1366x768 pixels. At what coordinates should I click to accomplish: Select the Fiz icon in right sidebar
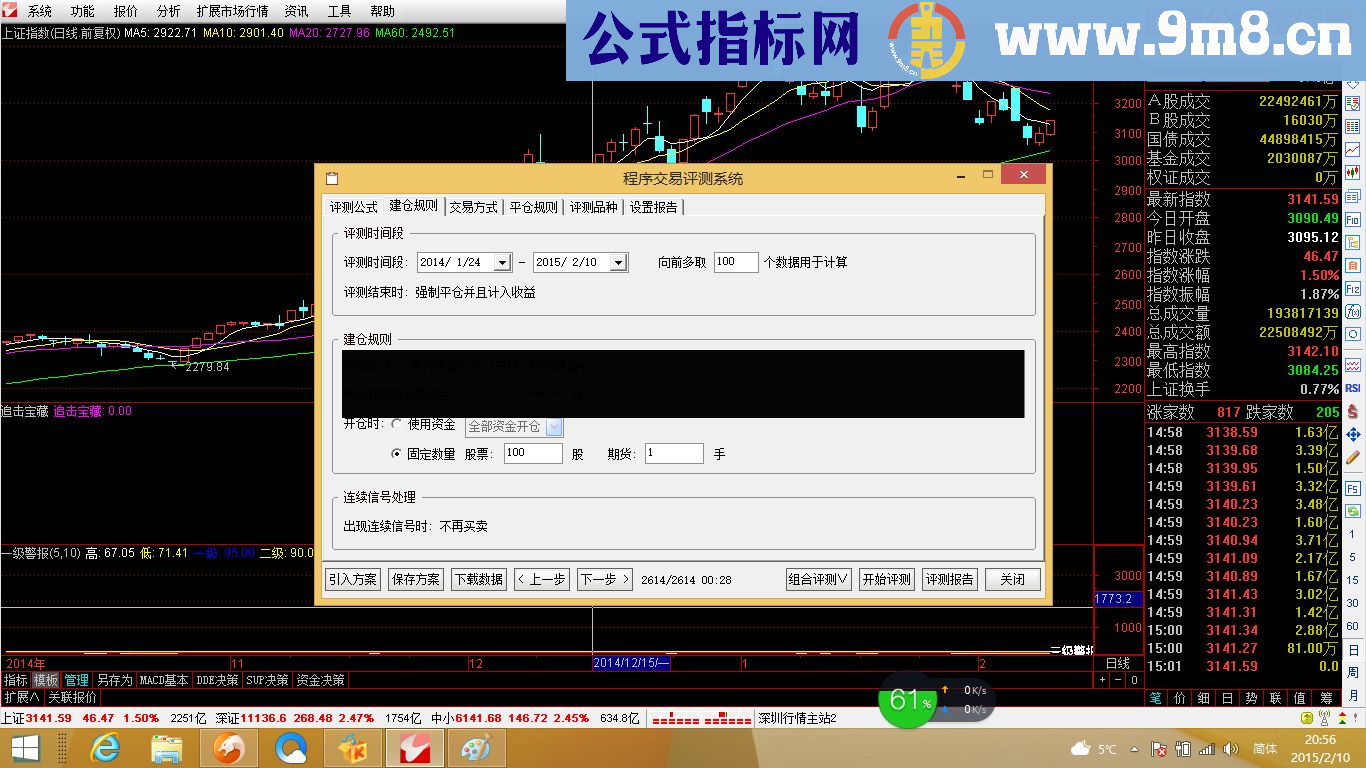(x=1353, y=288)
